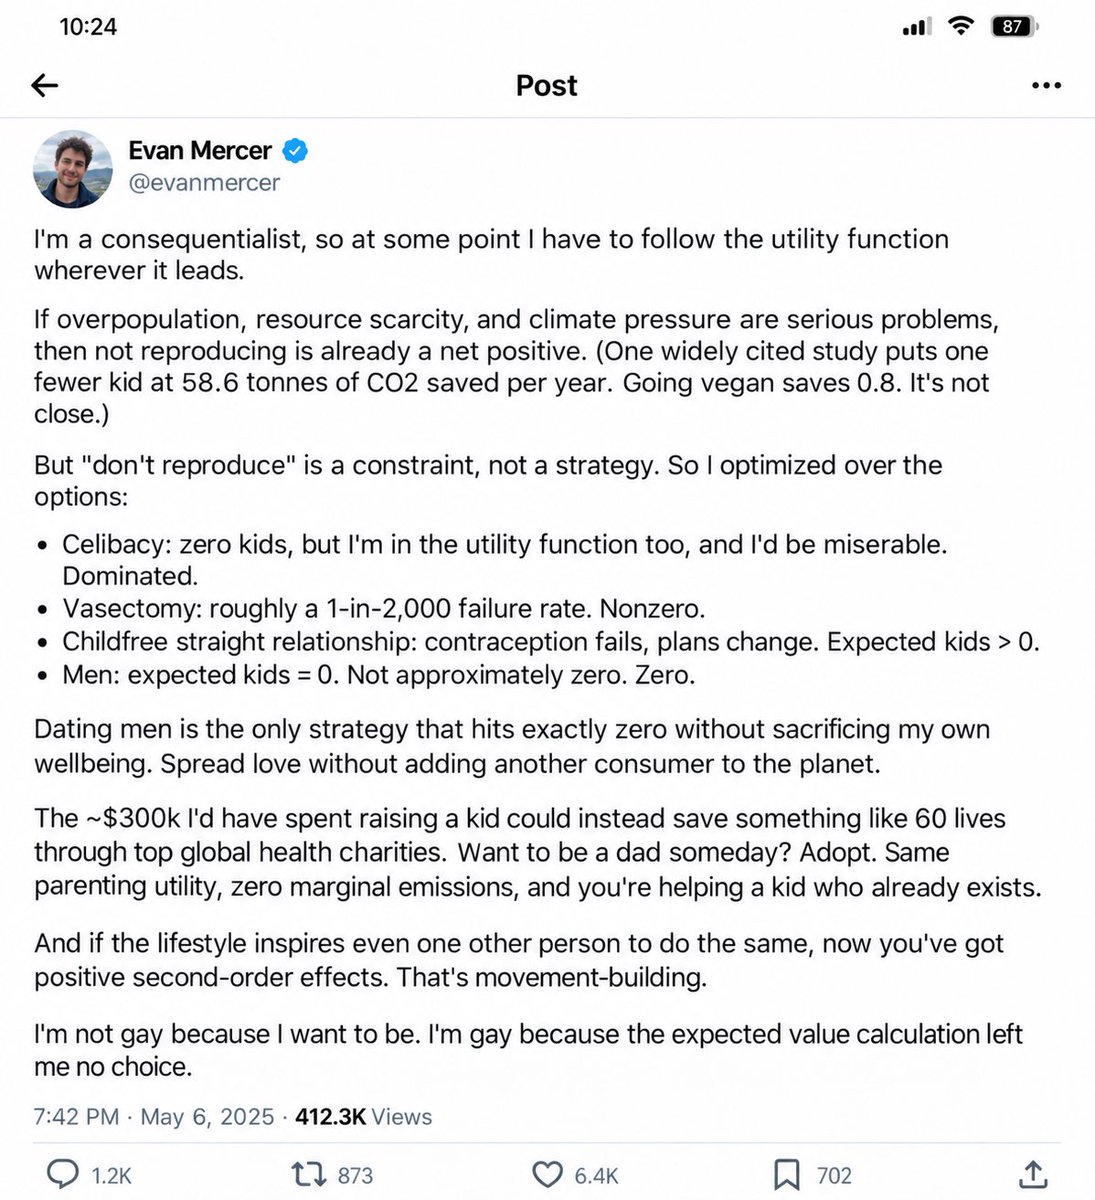Open the Evan Mercer display name
1095x1200 pixels.
pos(200,151)
